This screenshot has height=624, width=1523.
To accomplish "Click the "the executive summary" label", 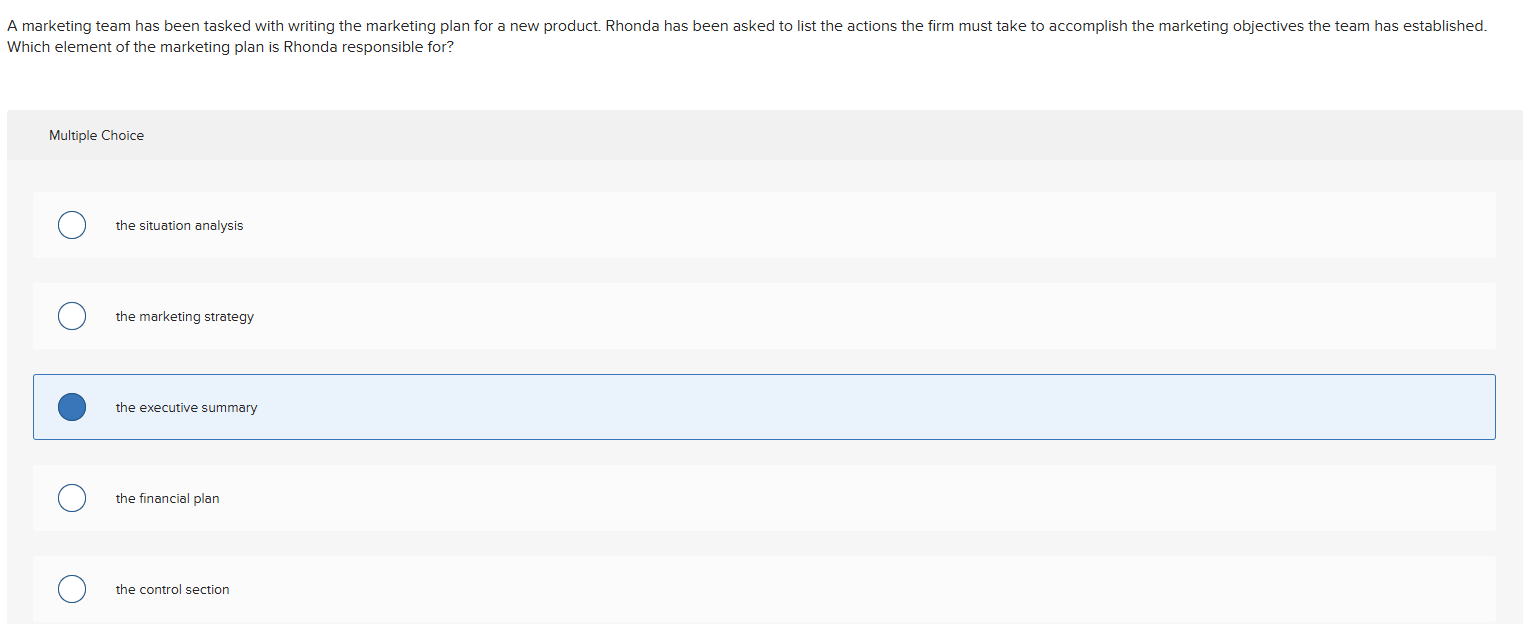I will click(186, 408).
